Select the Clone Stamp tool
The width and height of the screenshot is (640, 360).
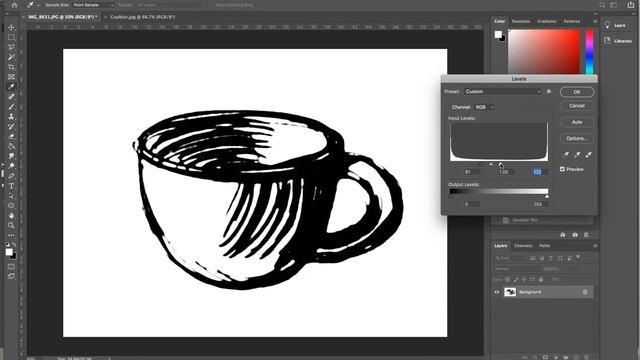pyautogui.click(x=11, y=116)
